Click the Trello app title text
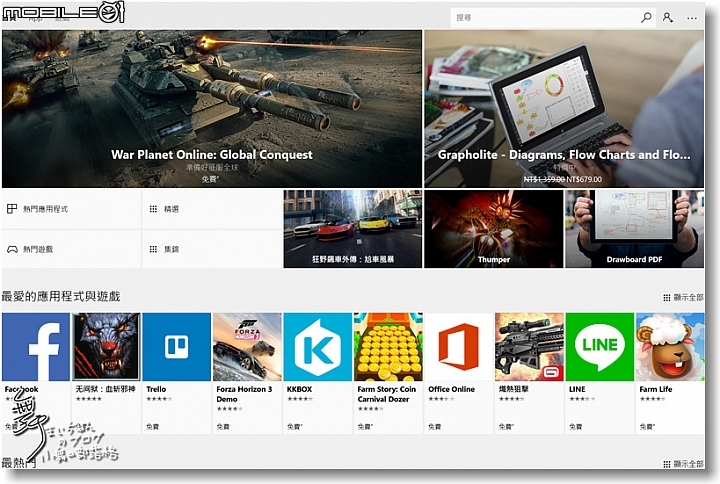 (x=156, y=389)
